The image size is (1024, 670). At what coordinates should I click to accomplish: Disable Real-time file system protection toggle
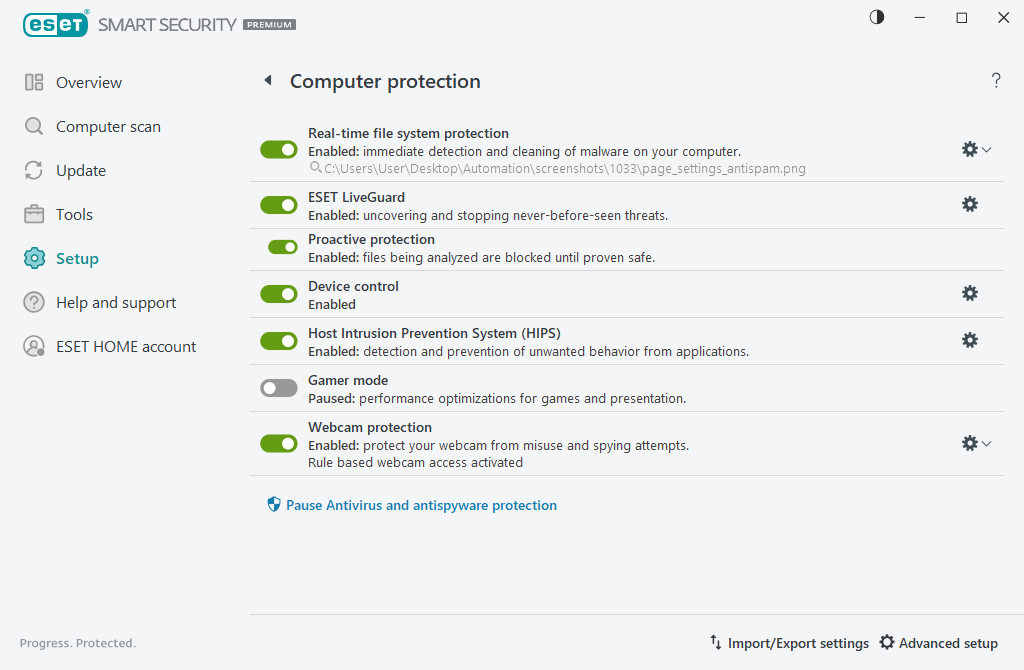pos(279,149)
